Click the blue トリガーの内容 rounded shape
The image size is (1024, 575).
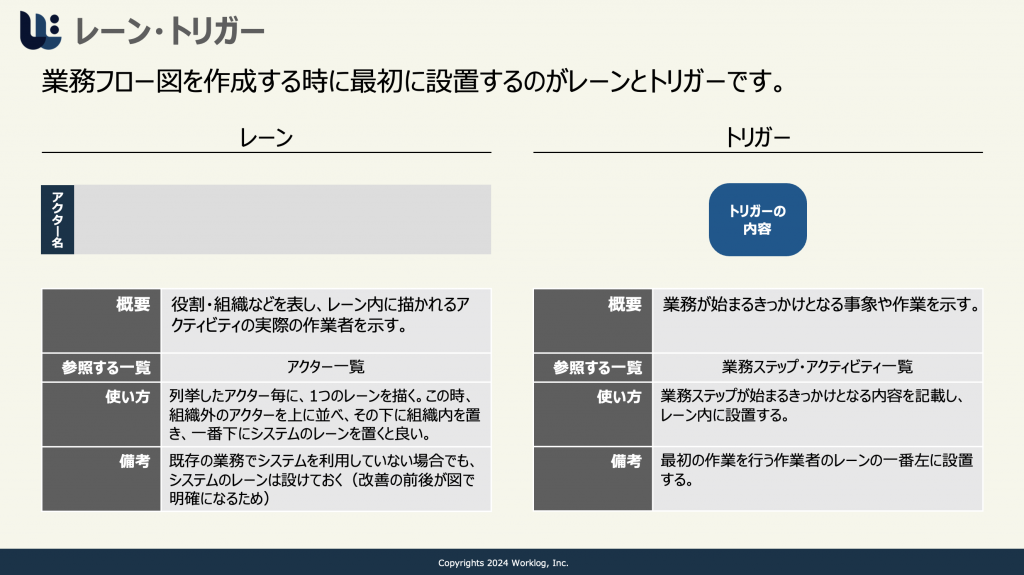(x=758, y=220)
